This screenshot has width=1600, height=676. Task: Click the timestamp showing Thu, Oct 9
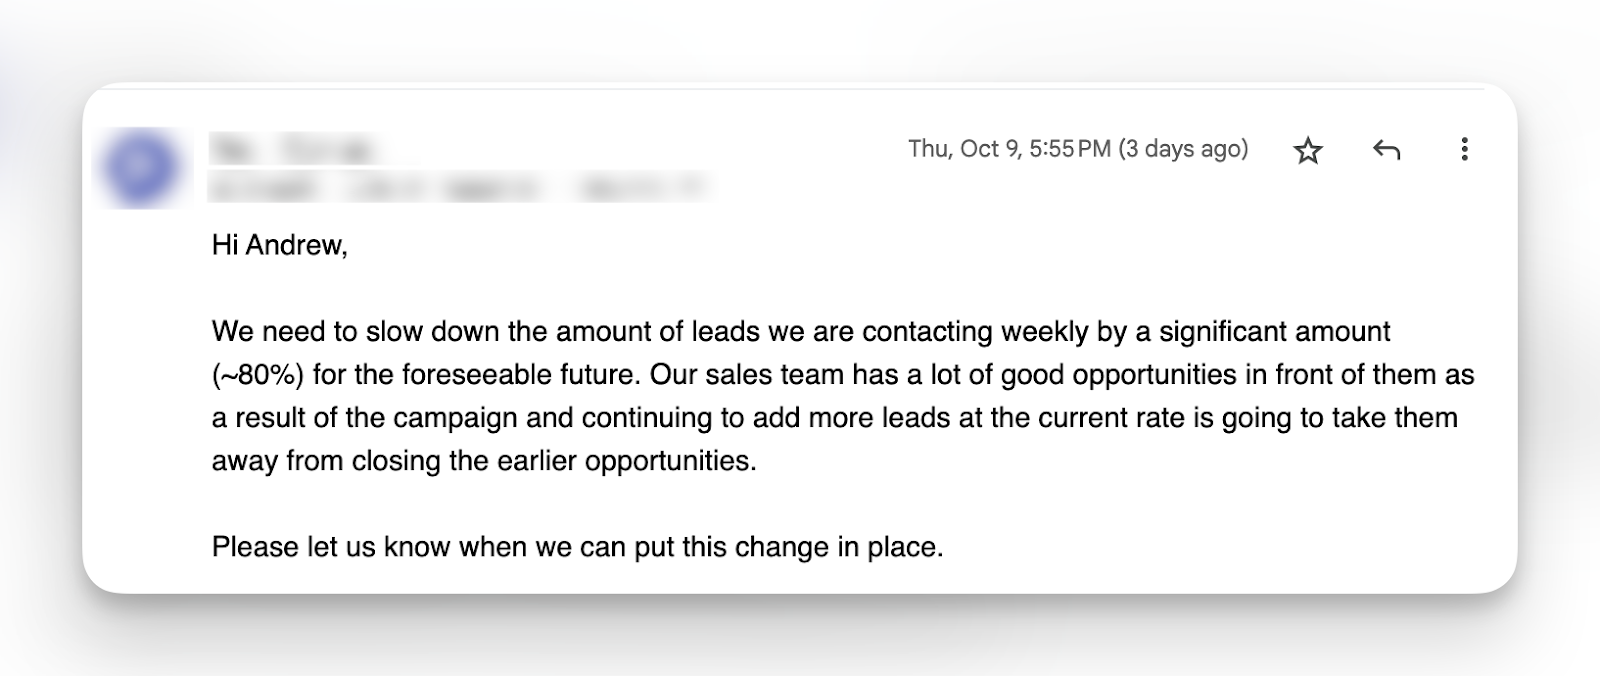click(1077, 148)
